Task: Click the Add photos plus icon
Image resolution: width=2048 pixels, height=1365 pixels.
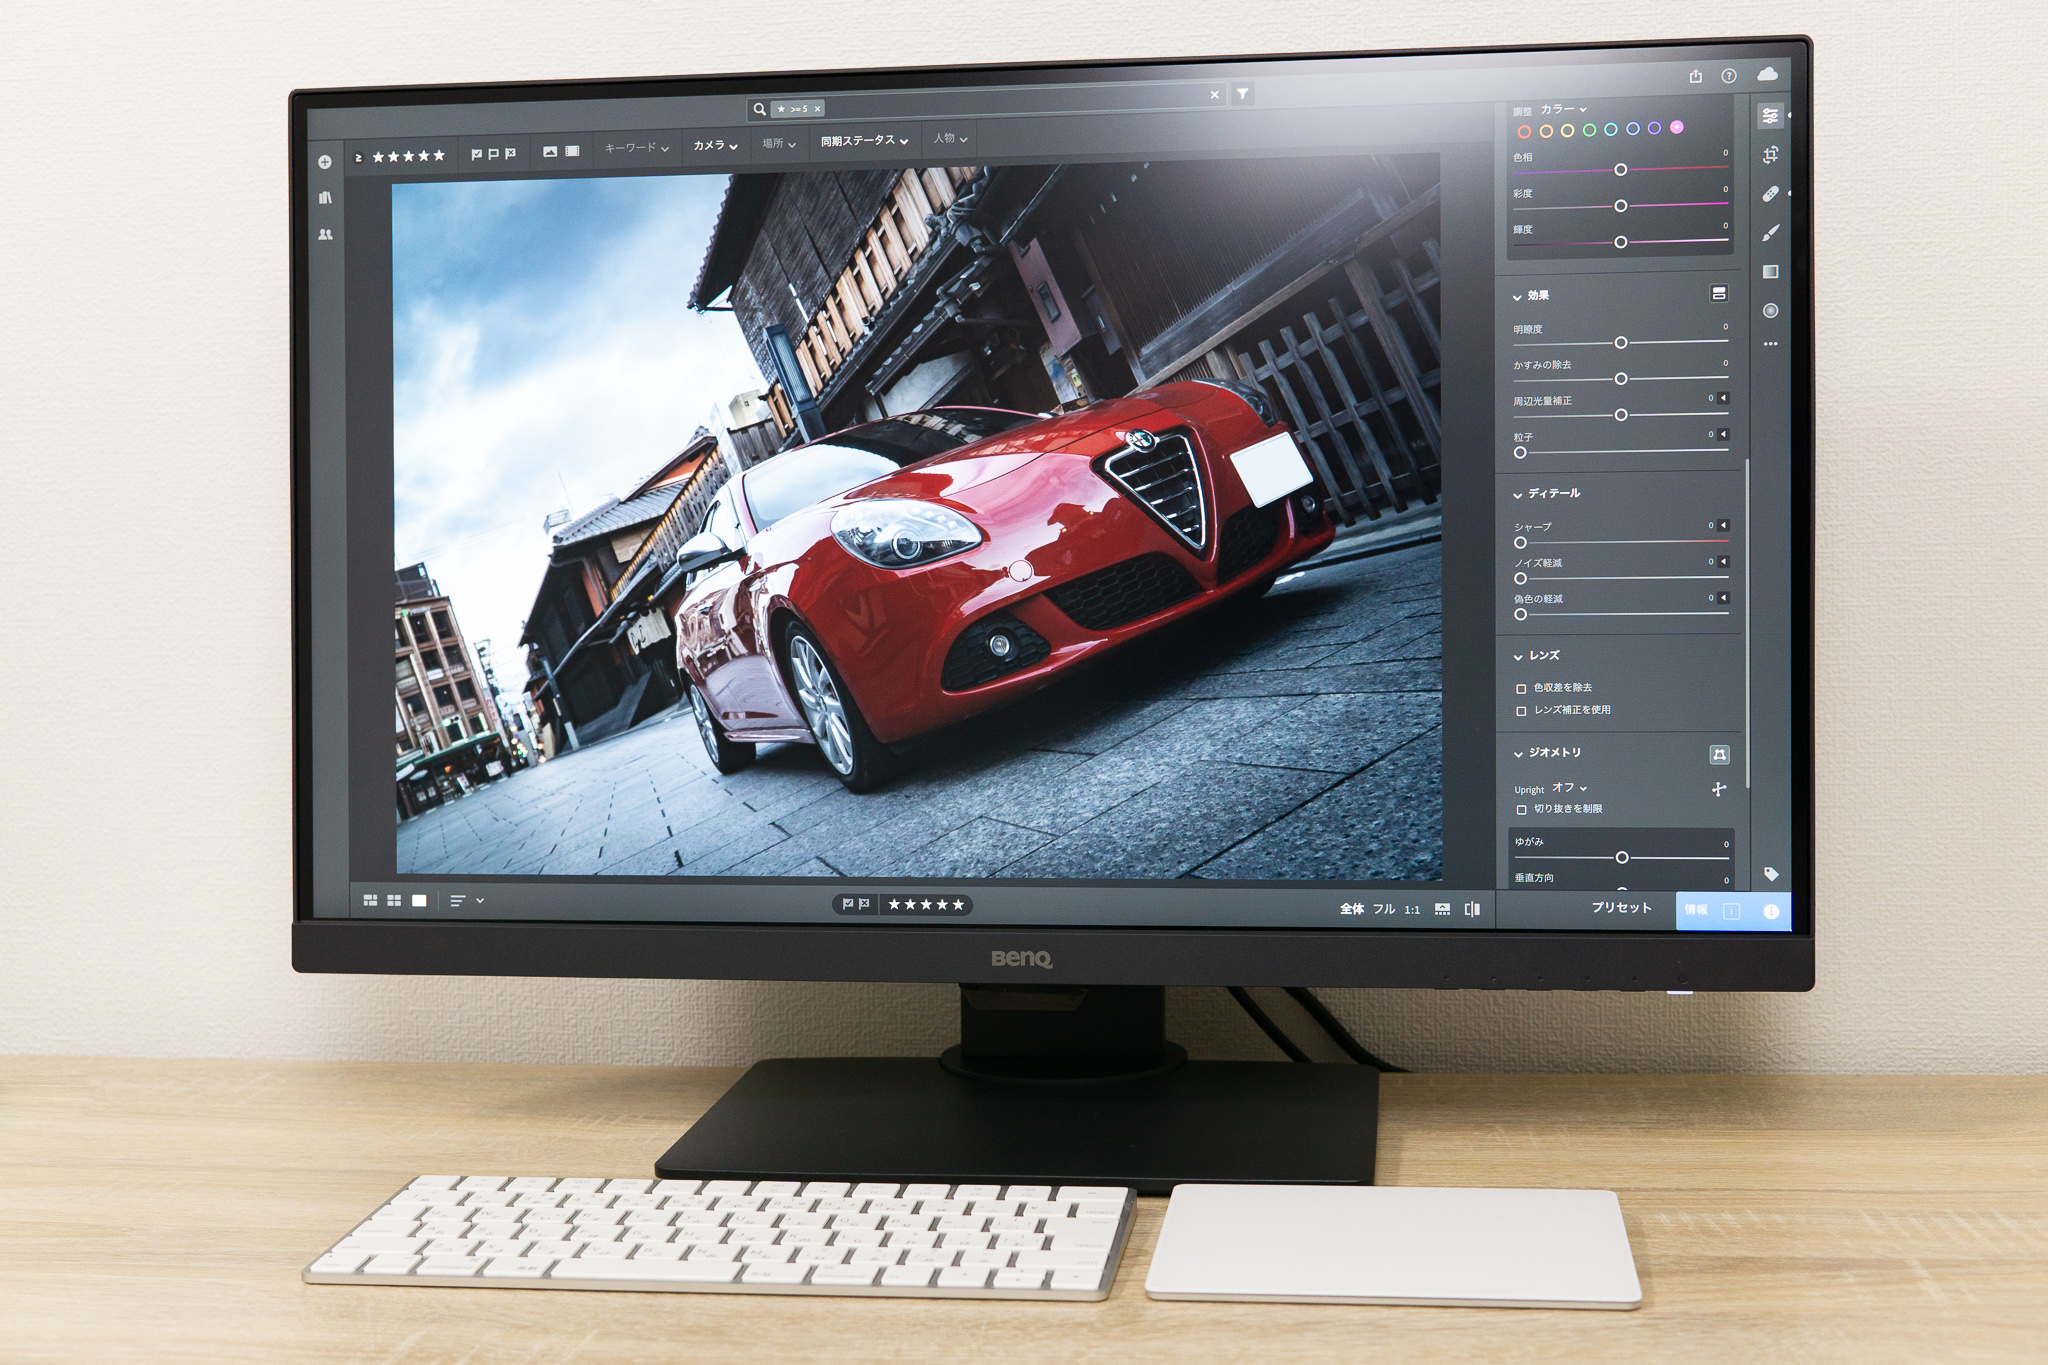Action: pyautogui.click(x=325, y=162)
